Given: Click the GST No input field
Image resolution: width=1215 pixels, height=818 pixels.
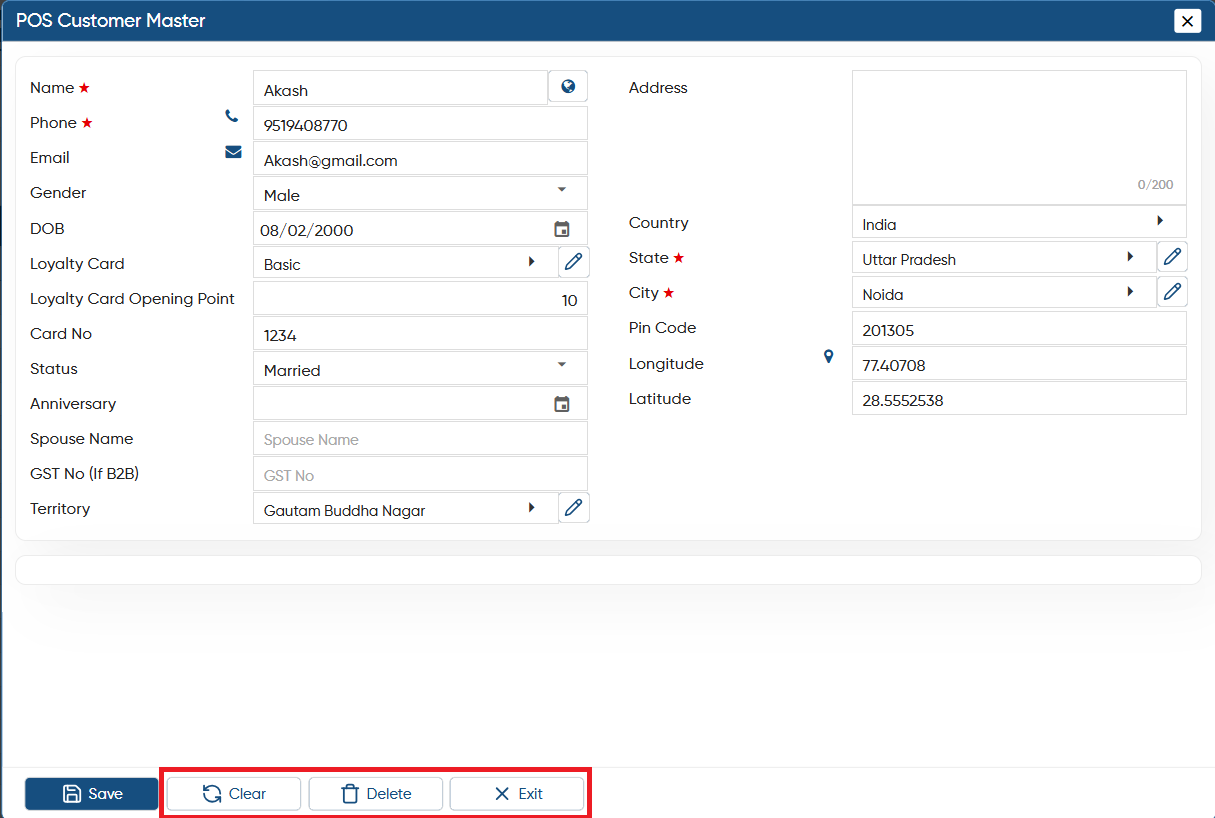Looking at the screenshot, I should [x=420, y=474].
